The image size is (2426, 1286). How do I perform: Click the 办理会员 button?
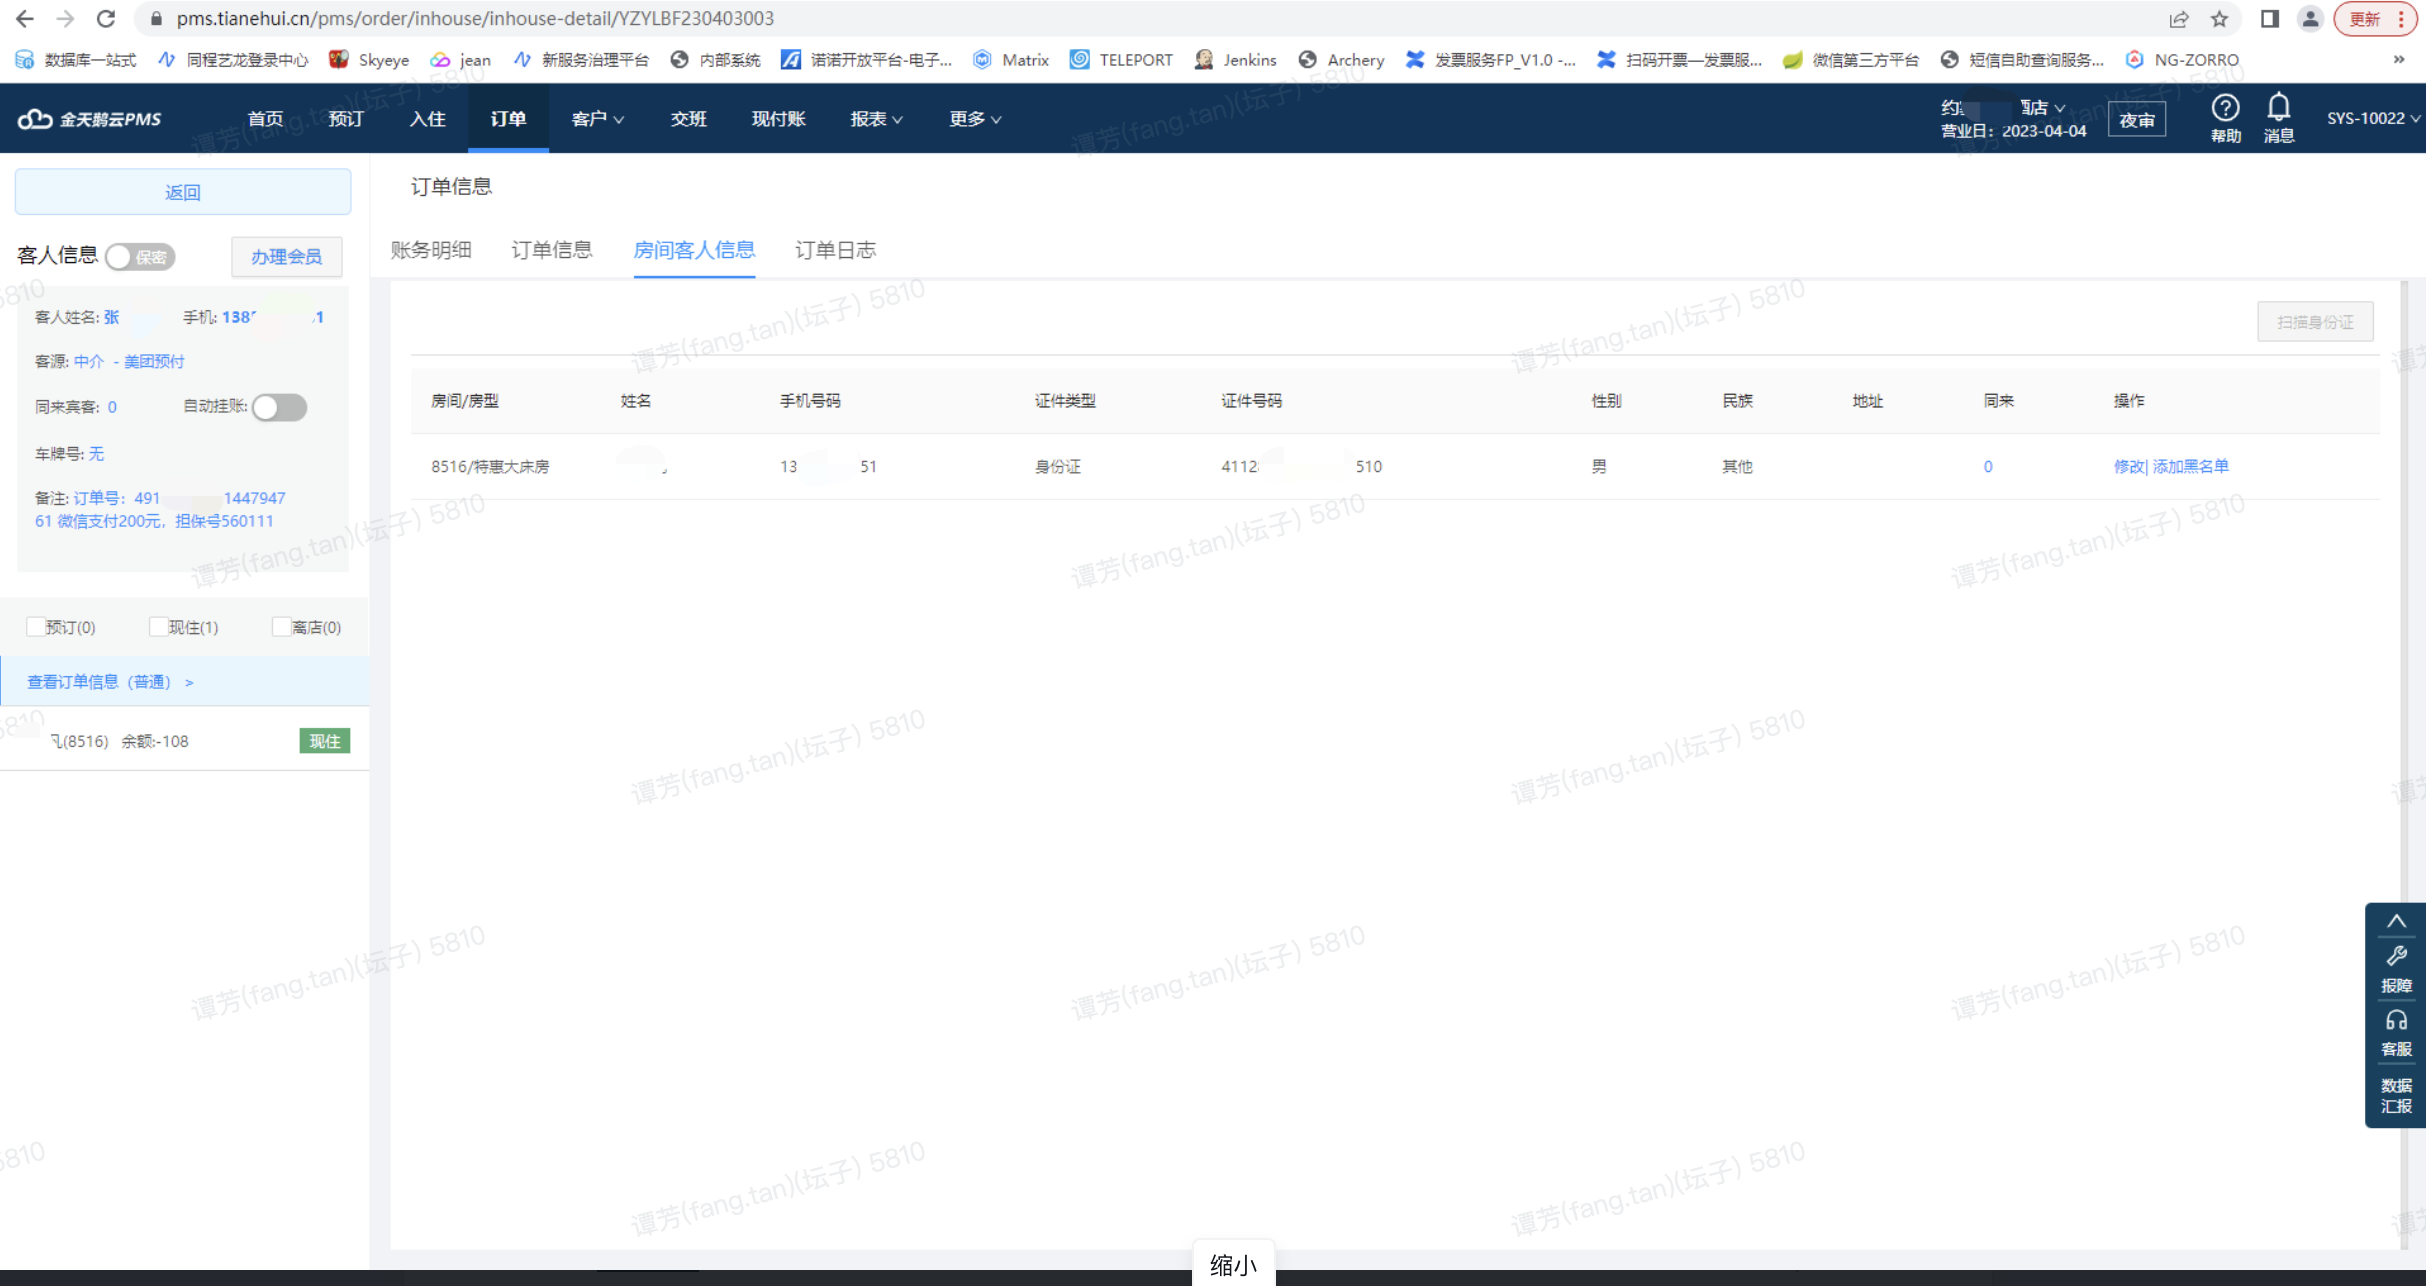coord(286,257)
